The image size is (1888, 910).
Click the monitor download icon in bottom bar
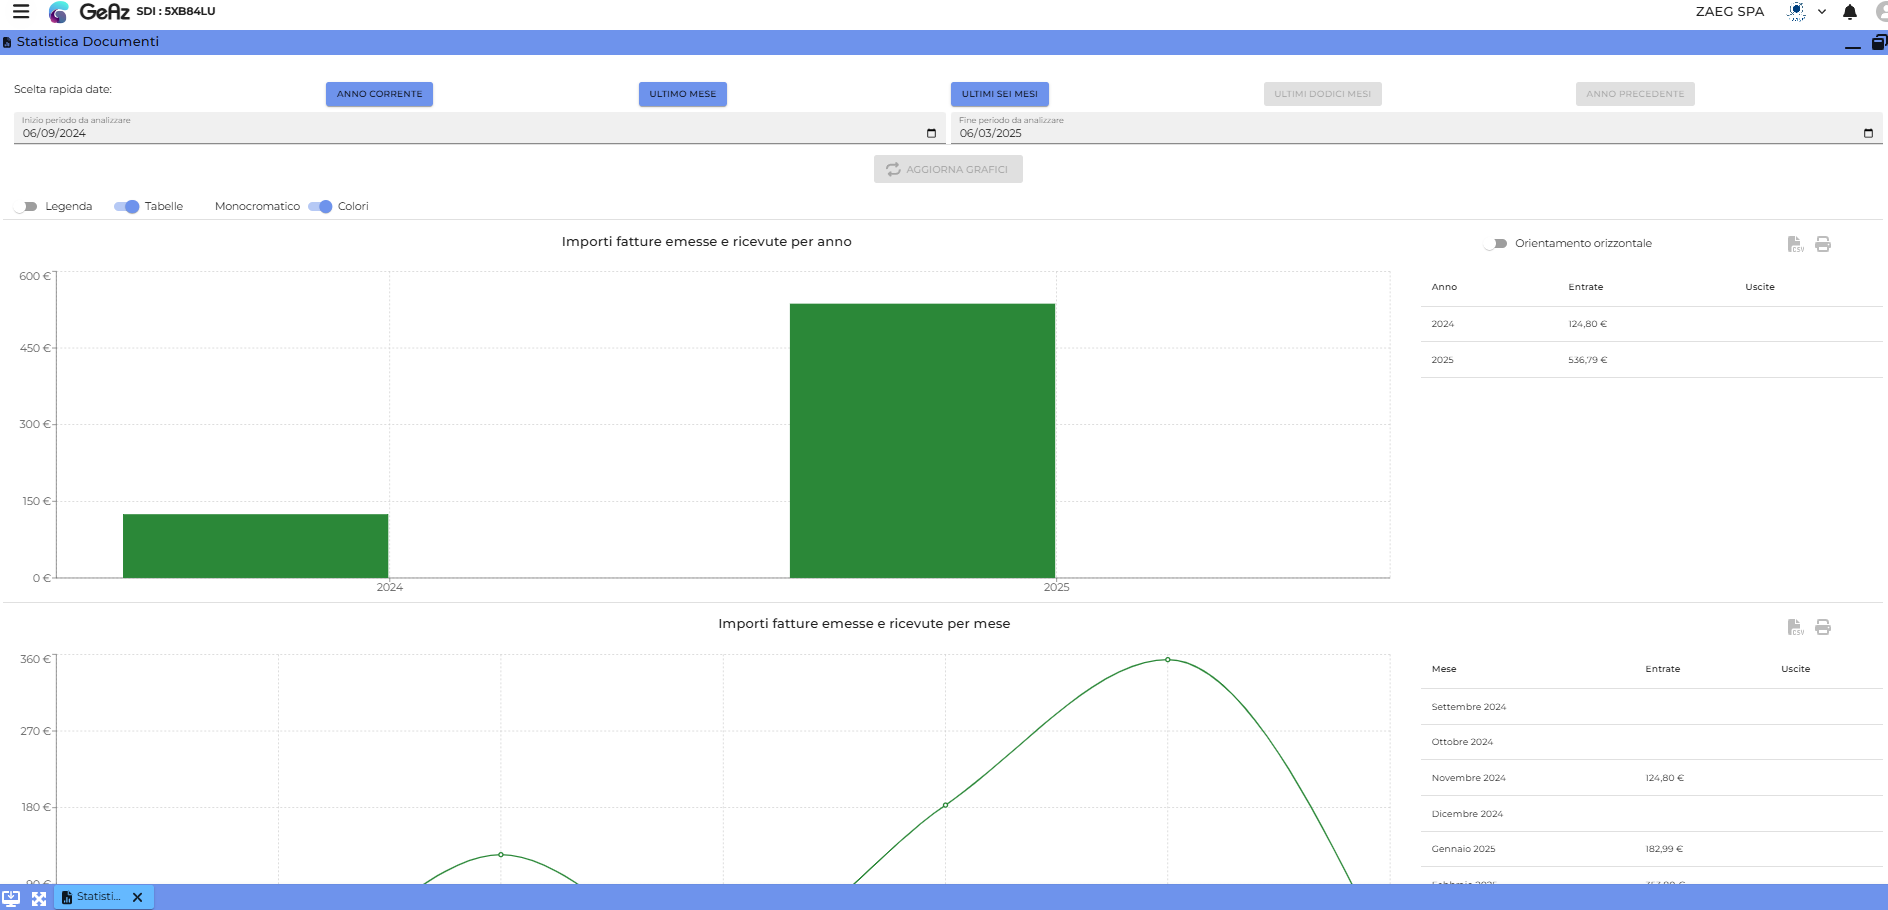pyautogui.click(x=11, y=898)
